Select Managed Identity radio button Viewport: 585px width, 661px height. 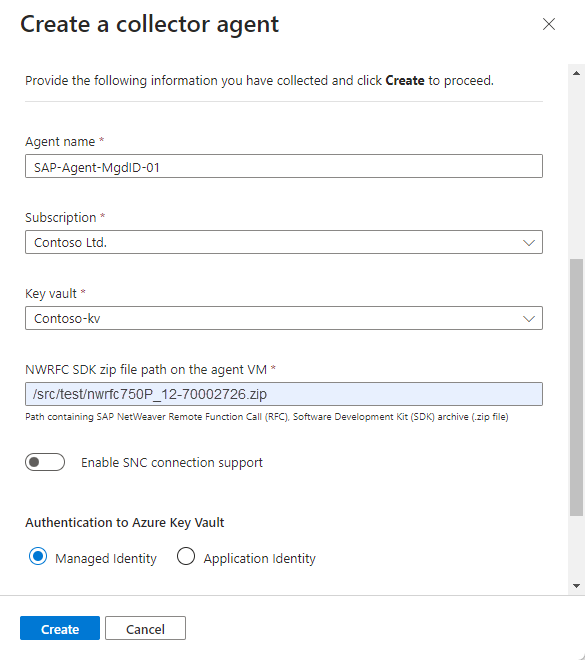[38, 556]
